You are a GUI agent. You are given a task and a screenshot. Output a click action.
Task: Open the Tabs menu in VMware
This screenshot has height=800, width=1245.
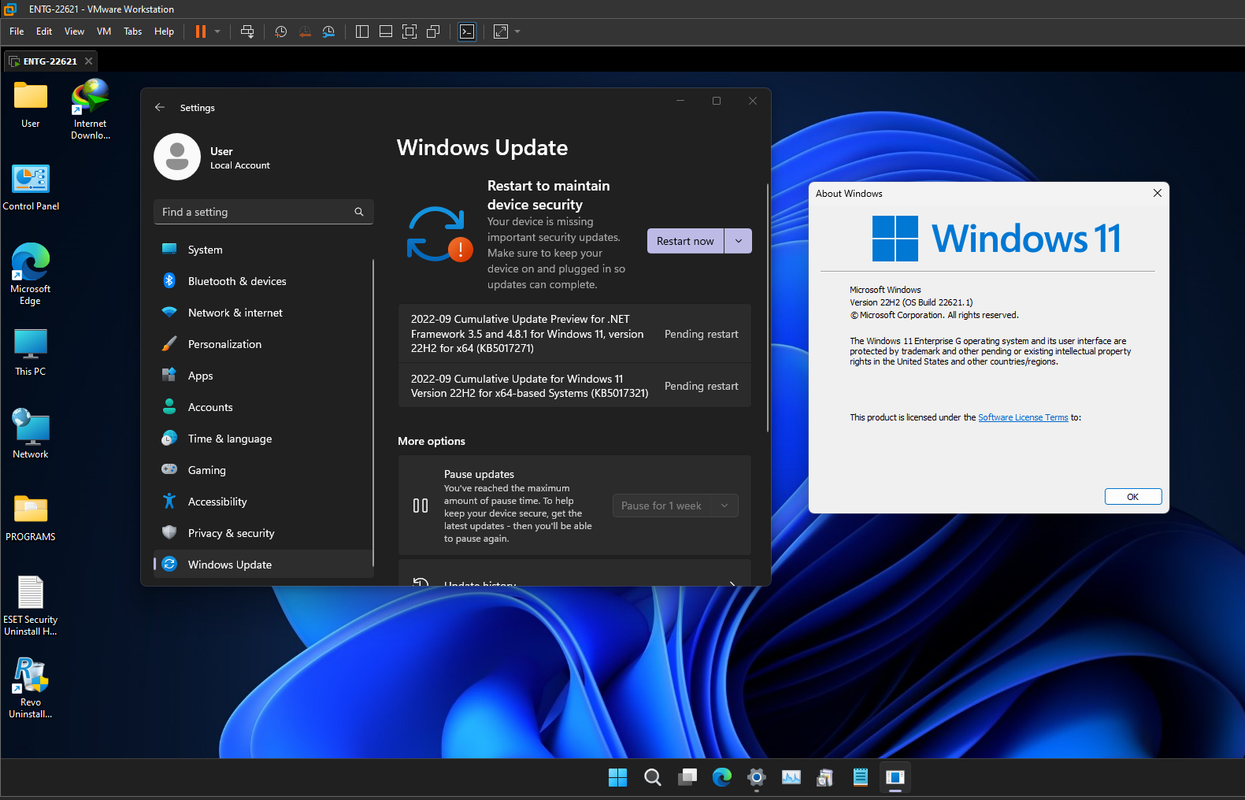pos(133,31)
